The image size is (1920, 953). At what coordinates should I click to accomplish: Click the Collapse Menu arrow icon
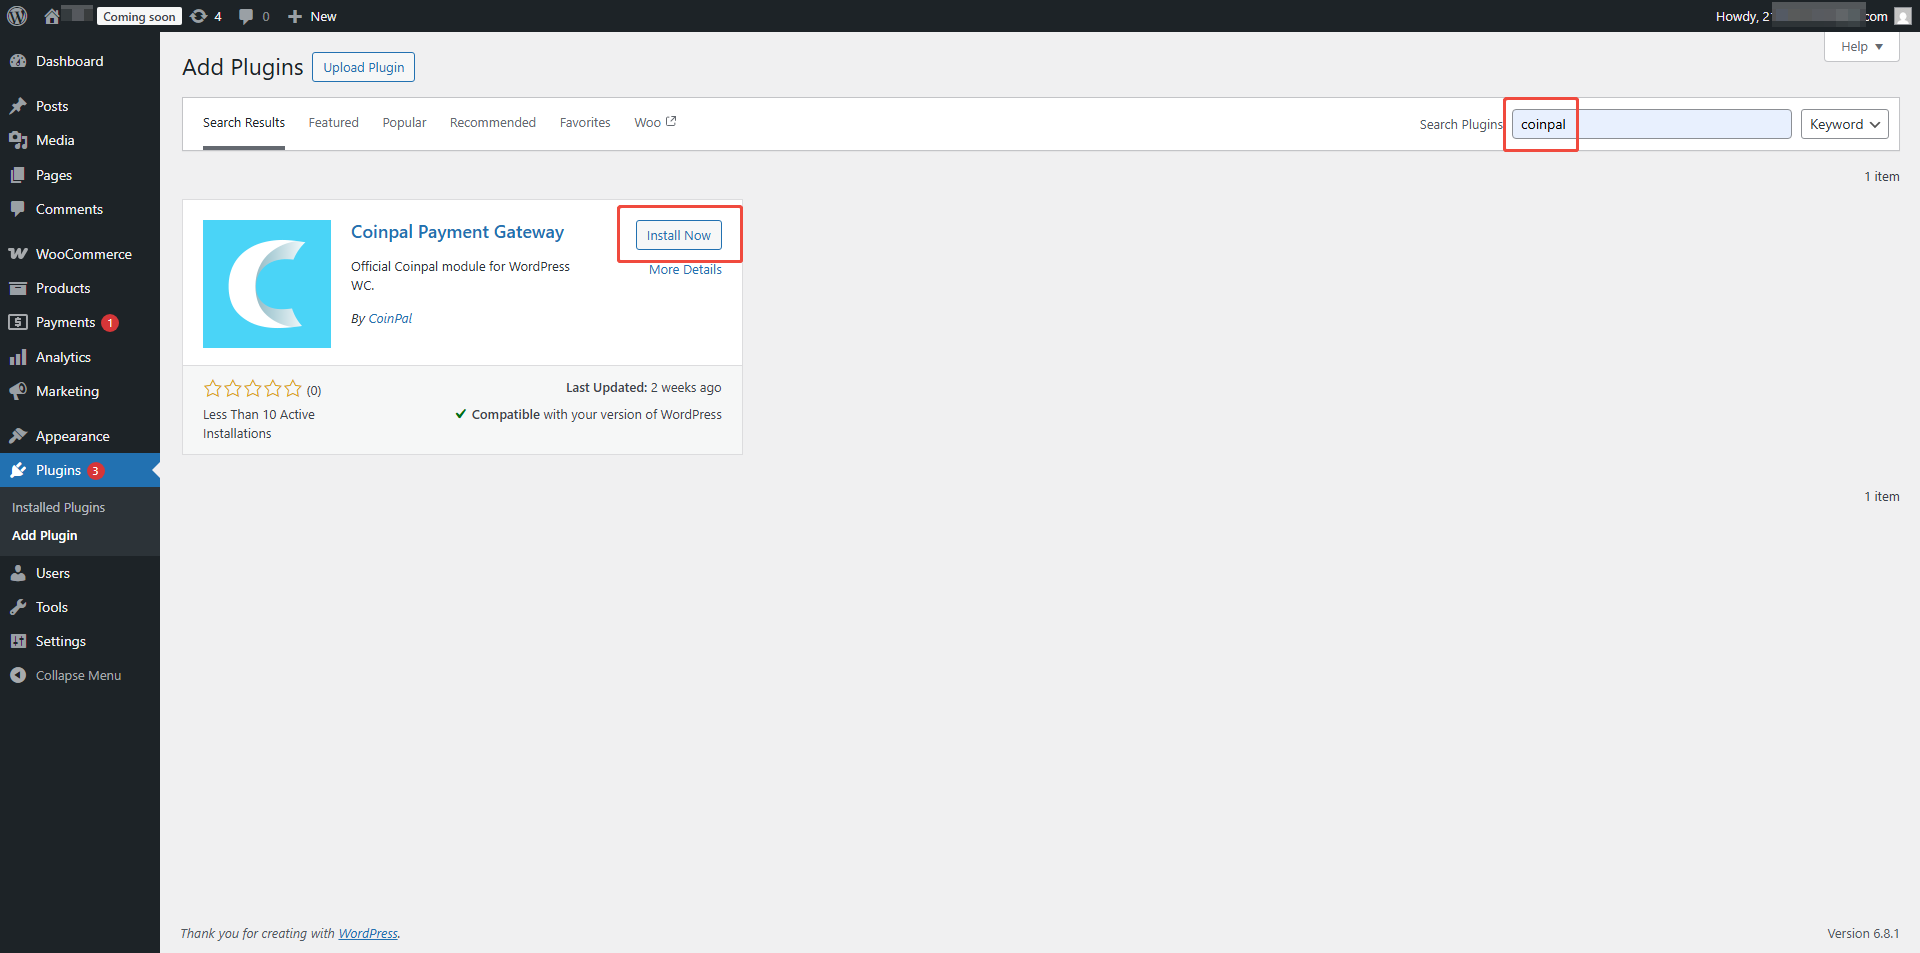18,675
